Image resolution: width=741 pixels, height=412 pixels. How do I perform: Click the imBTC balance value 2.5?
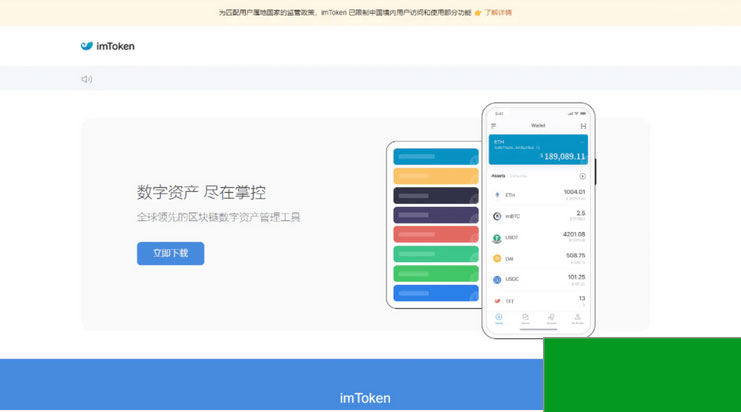[581, 213]
